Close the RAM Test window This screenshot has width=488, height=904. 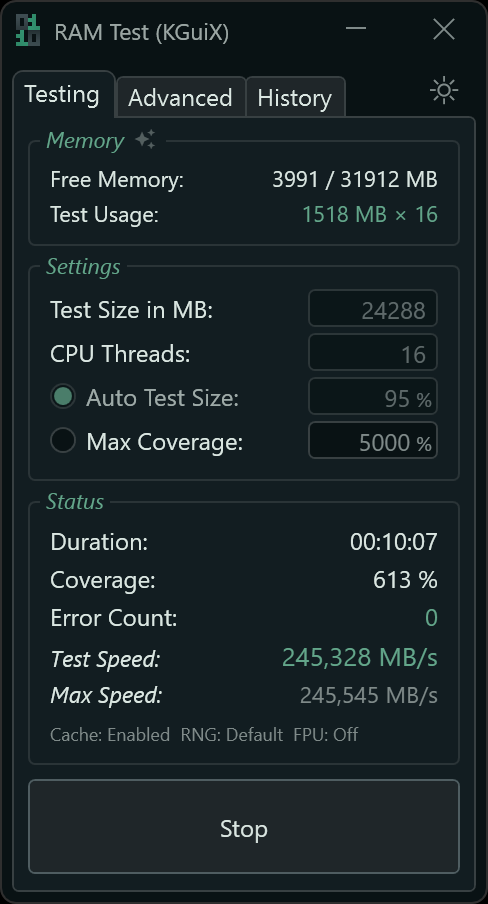click(444, 29)
